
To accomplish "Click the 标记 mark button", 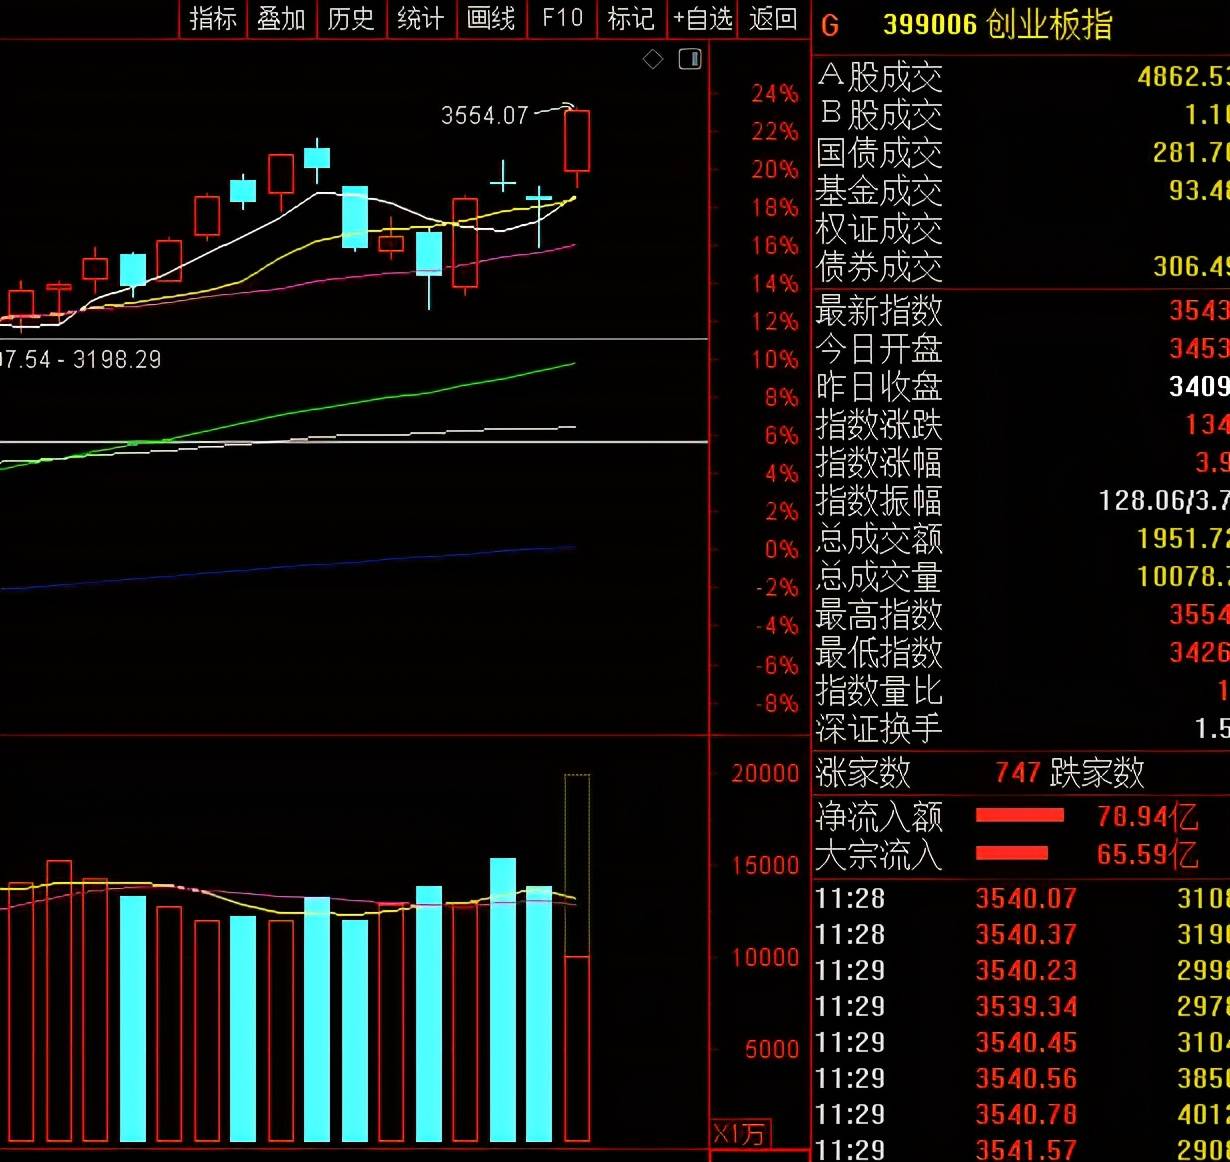I will click(x=632, y=18).
